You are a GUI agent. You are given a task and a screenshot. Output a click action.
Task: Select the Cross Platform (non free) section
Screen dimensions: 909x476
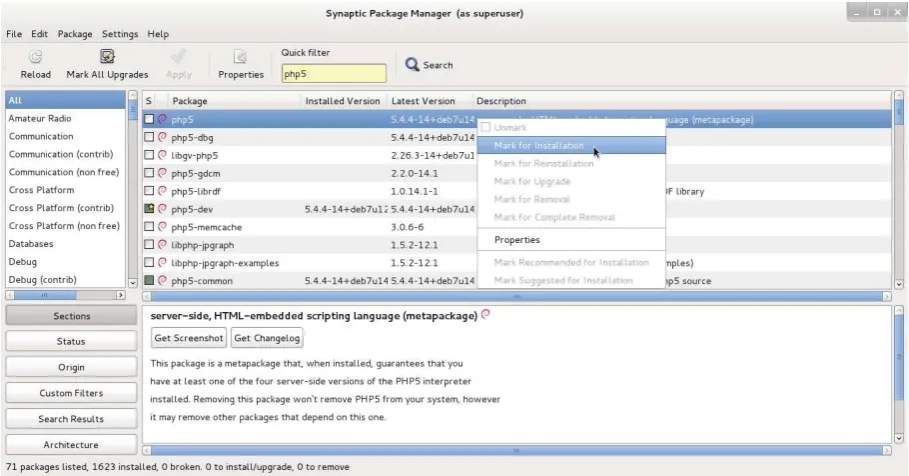66,226
